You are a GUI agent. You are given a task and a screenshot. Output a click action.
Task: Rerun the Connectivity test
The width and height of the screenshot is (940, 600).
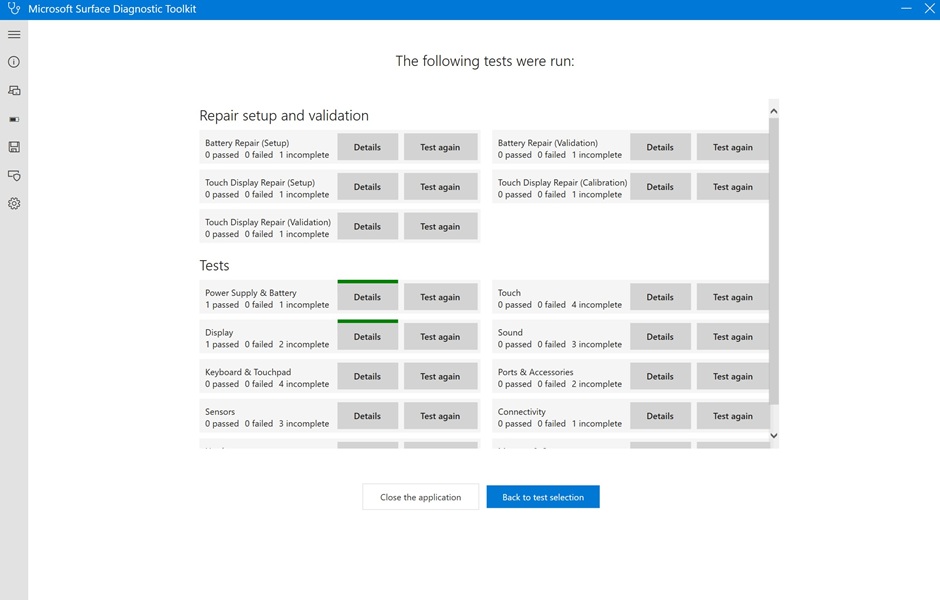click(x=733, y=415)
